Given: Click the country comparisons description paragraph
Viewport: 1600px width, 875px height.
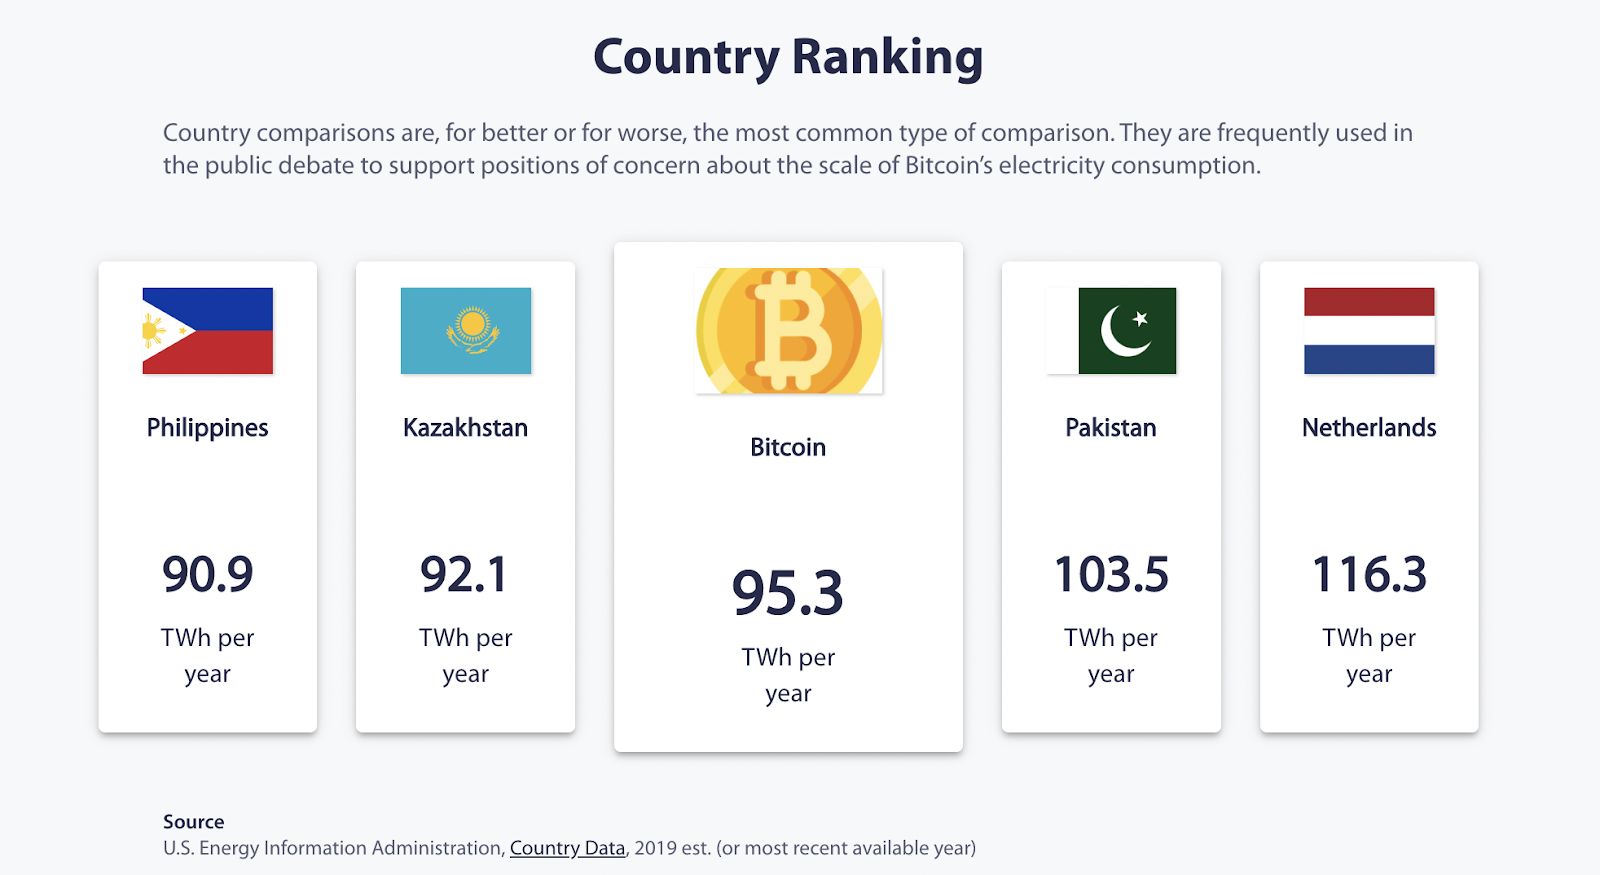Looking at the screenshot, I should pyautogui.click(x=787, y=149).
